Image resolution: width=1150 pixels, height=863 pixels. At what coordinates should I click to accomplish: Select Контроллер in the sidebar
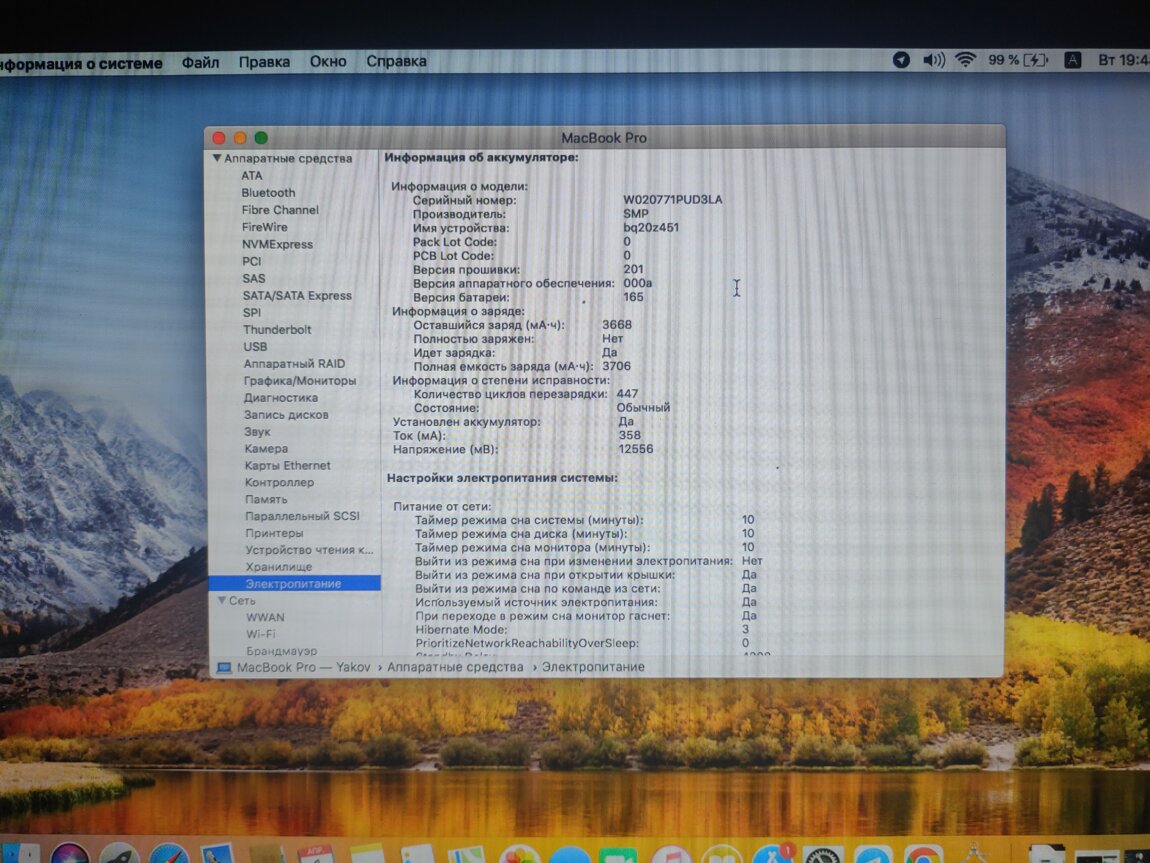[x=279, y=482]
